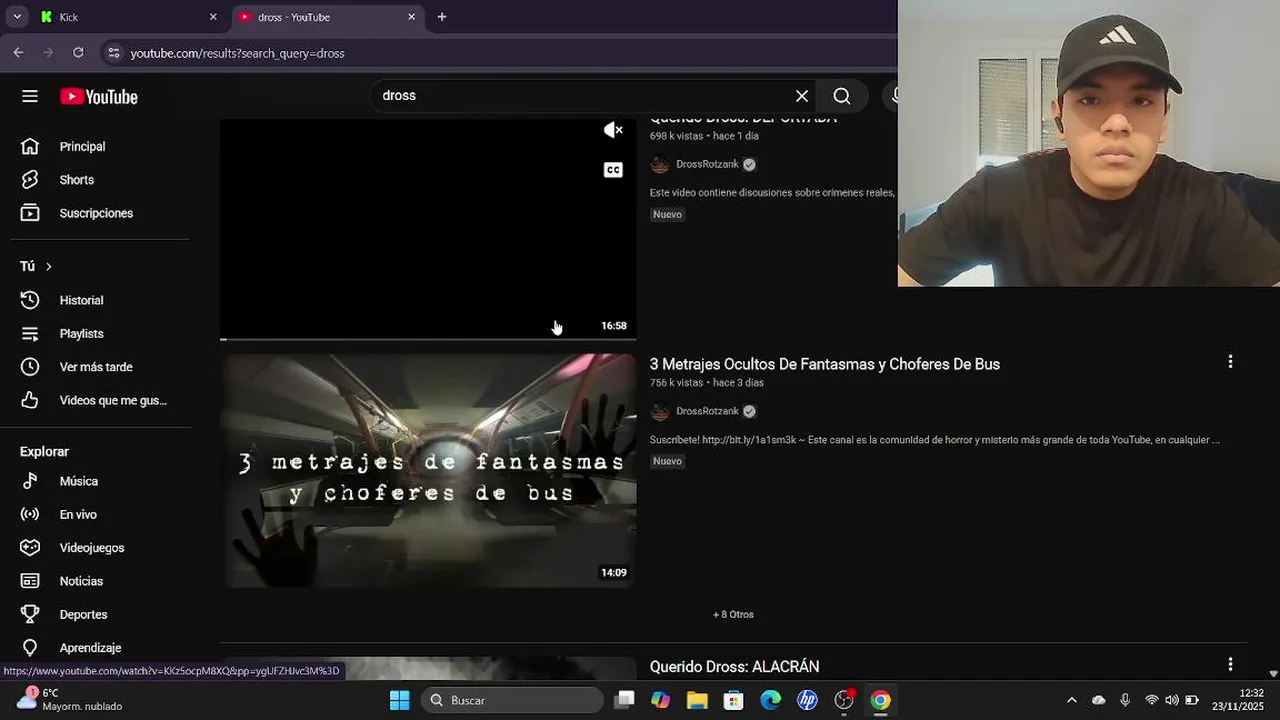This screenshot has height=720, width=1280.
Task: Click the 'Explorar' sidebar heading
Action: coord(44,452)
